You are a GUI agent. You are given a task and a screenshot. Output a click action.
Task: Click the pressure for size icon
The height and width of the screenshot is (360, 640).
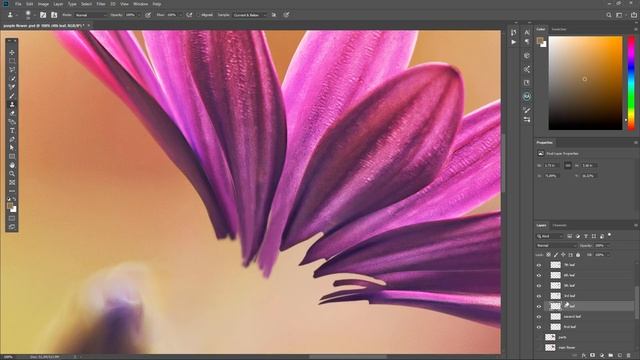pos(286,15)
